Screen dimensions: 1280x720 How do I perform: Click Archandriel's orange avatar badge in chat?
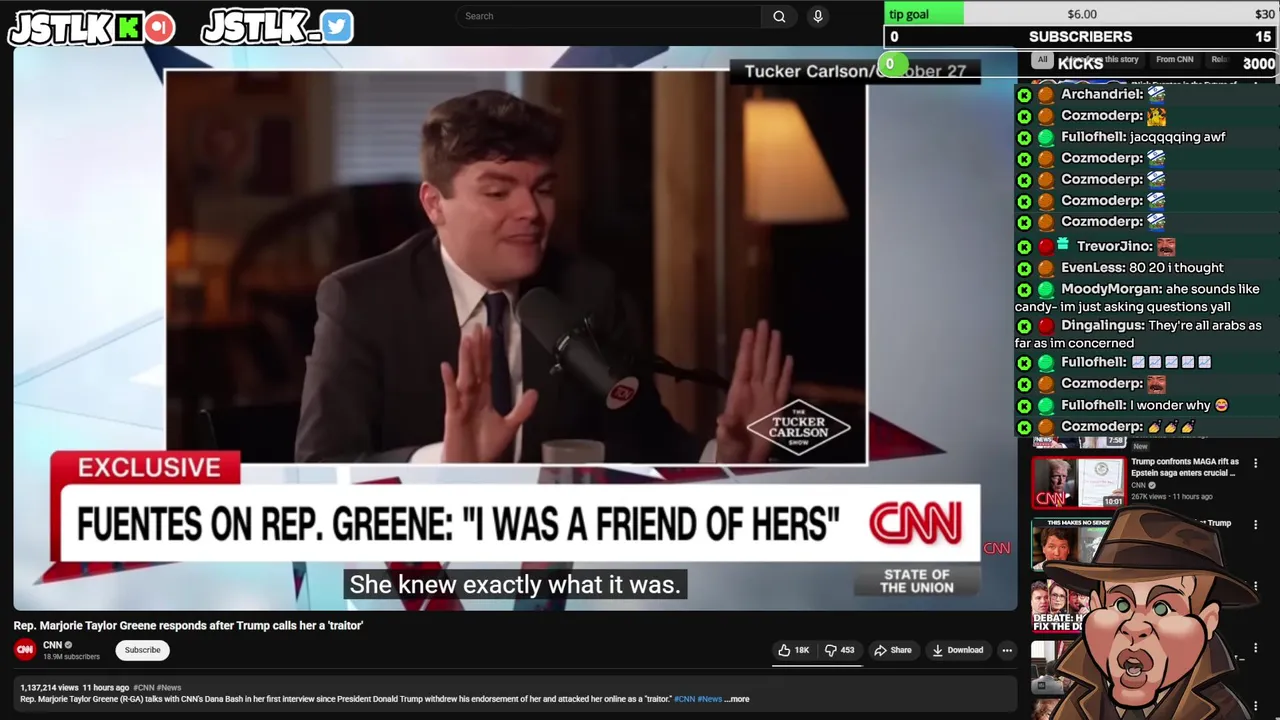(x=1045, y=94)
